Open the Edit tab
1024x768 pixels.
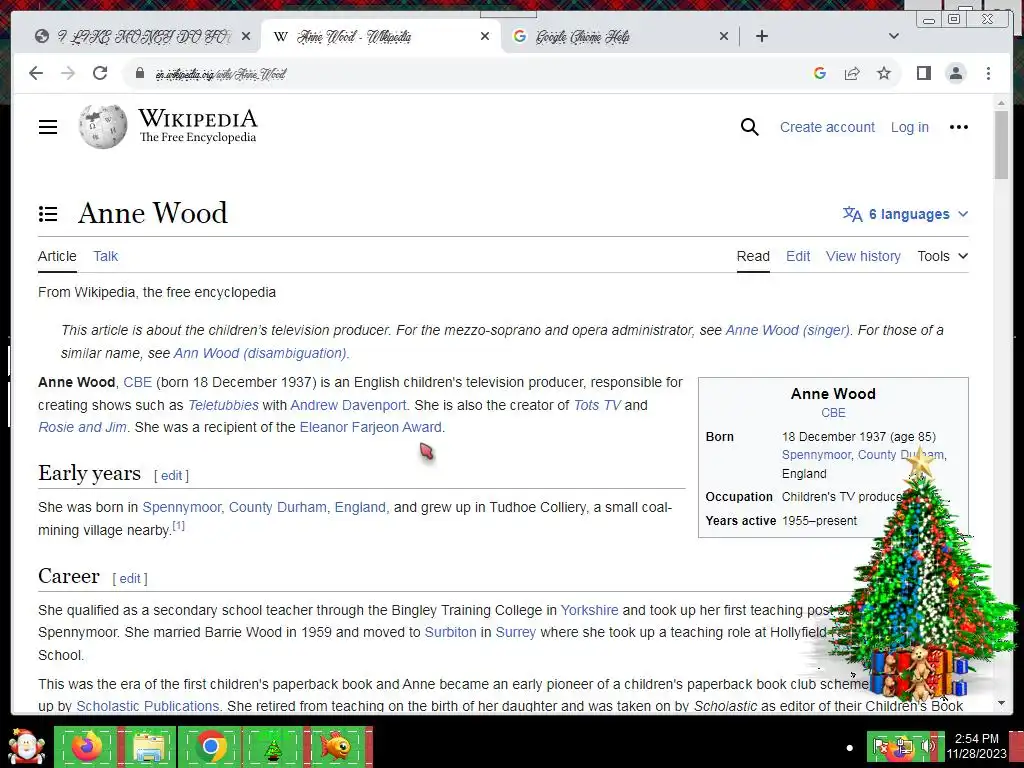[x=798, y=256]
